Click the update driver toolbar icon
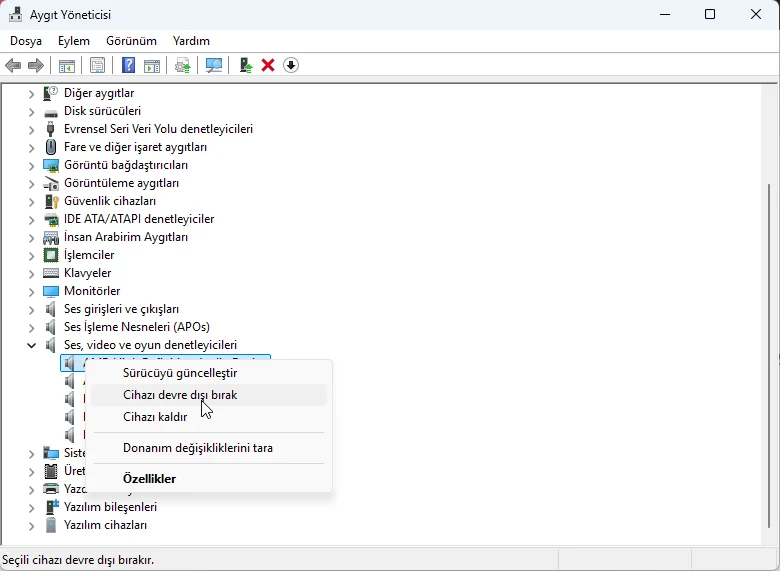Viewport: 780px width, 571px height. [x=246, y=65]
